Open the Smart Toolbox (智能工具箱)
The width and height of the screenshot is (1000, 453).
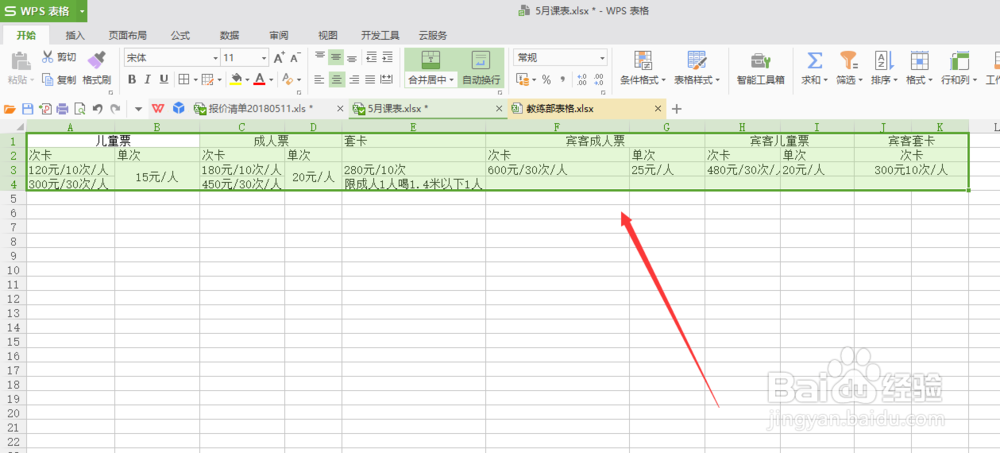point(760,69)
